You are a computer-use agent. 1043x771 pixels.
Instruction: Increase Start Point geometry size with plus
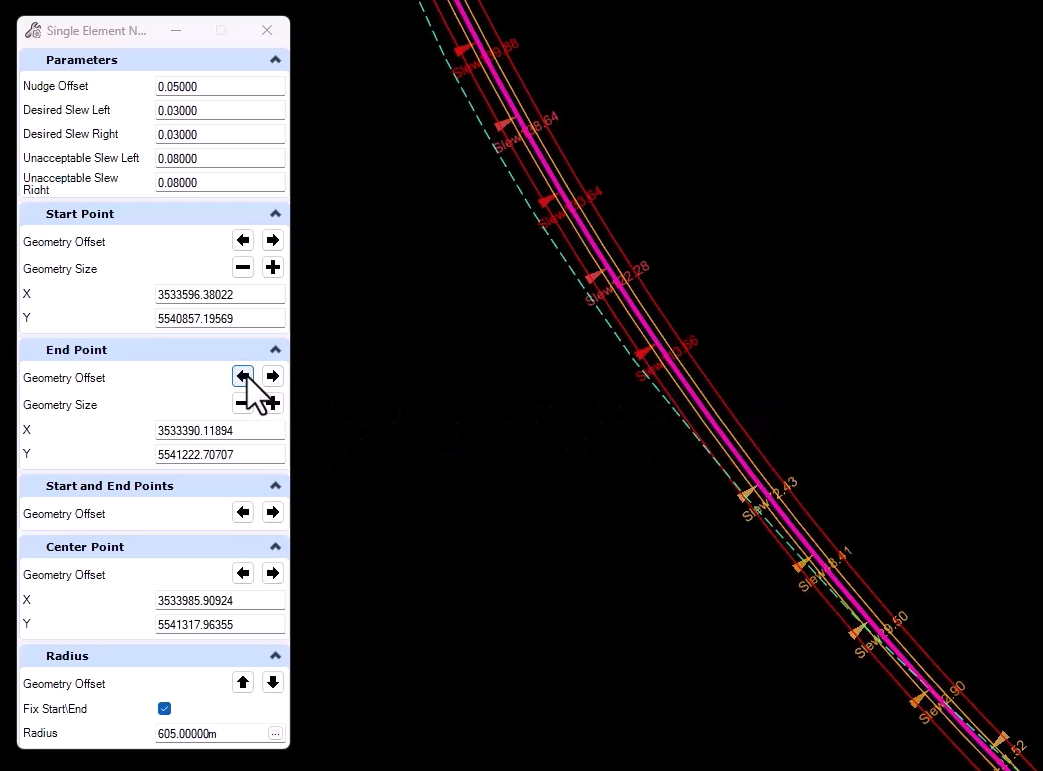(272, 267)
